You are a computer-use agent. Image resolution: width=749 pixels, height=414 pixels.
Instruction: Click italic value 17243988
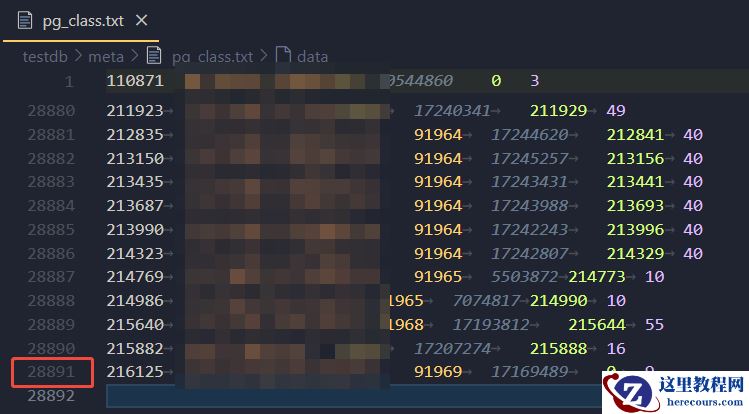pyautogui.click(x=529, y=206)
